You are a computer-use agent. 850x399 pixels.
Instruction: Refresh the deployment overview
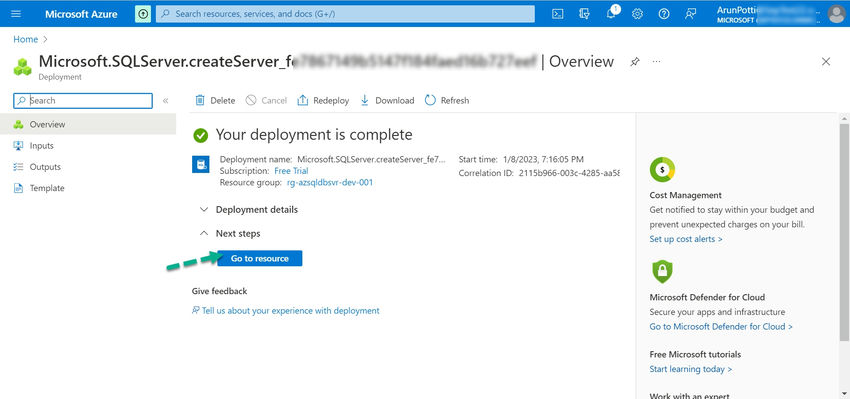(447, 100)
